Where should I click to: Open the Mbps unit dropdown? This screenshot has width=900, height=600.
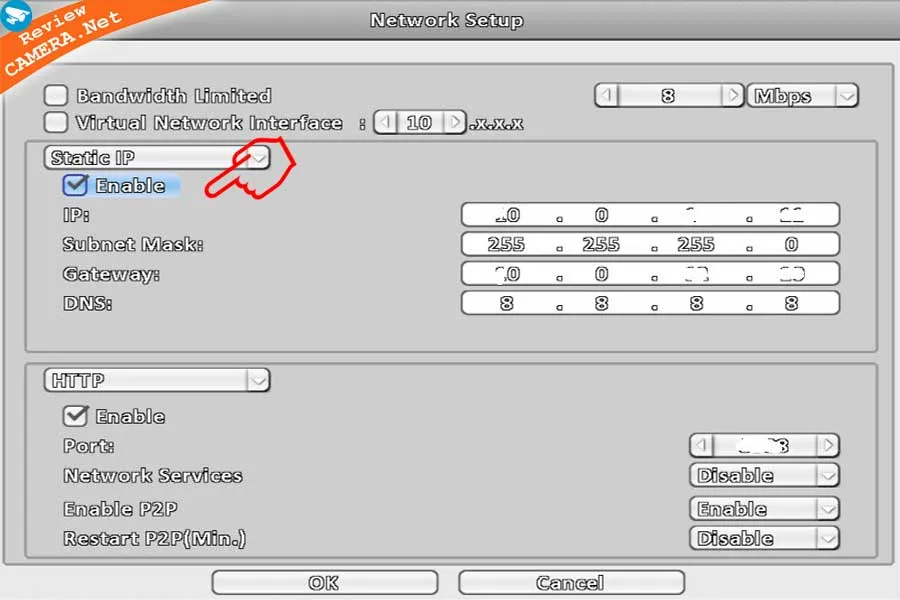(x=802, y=95)
